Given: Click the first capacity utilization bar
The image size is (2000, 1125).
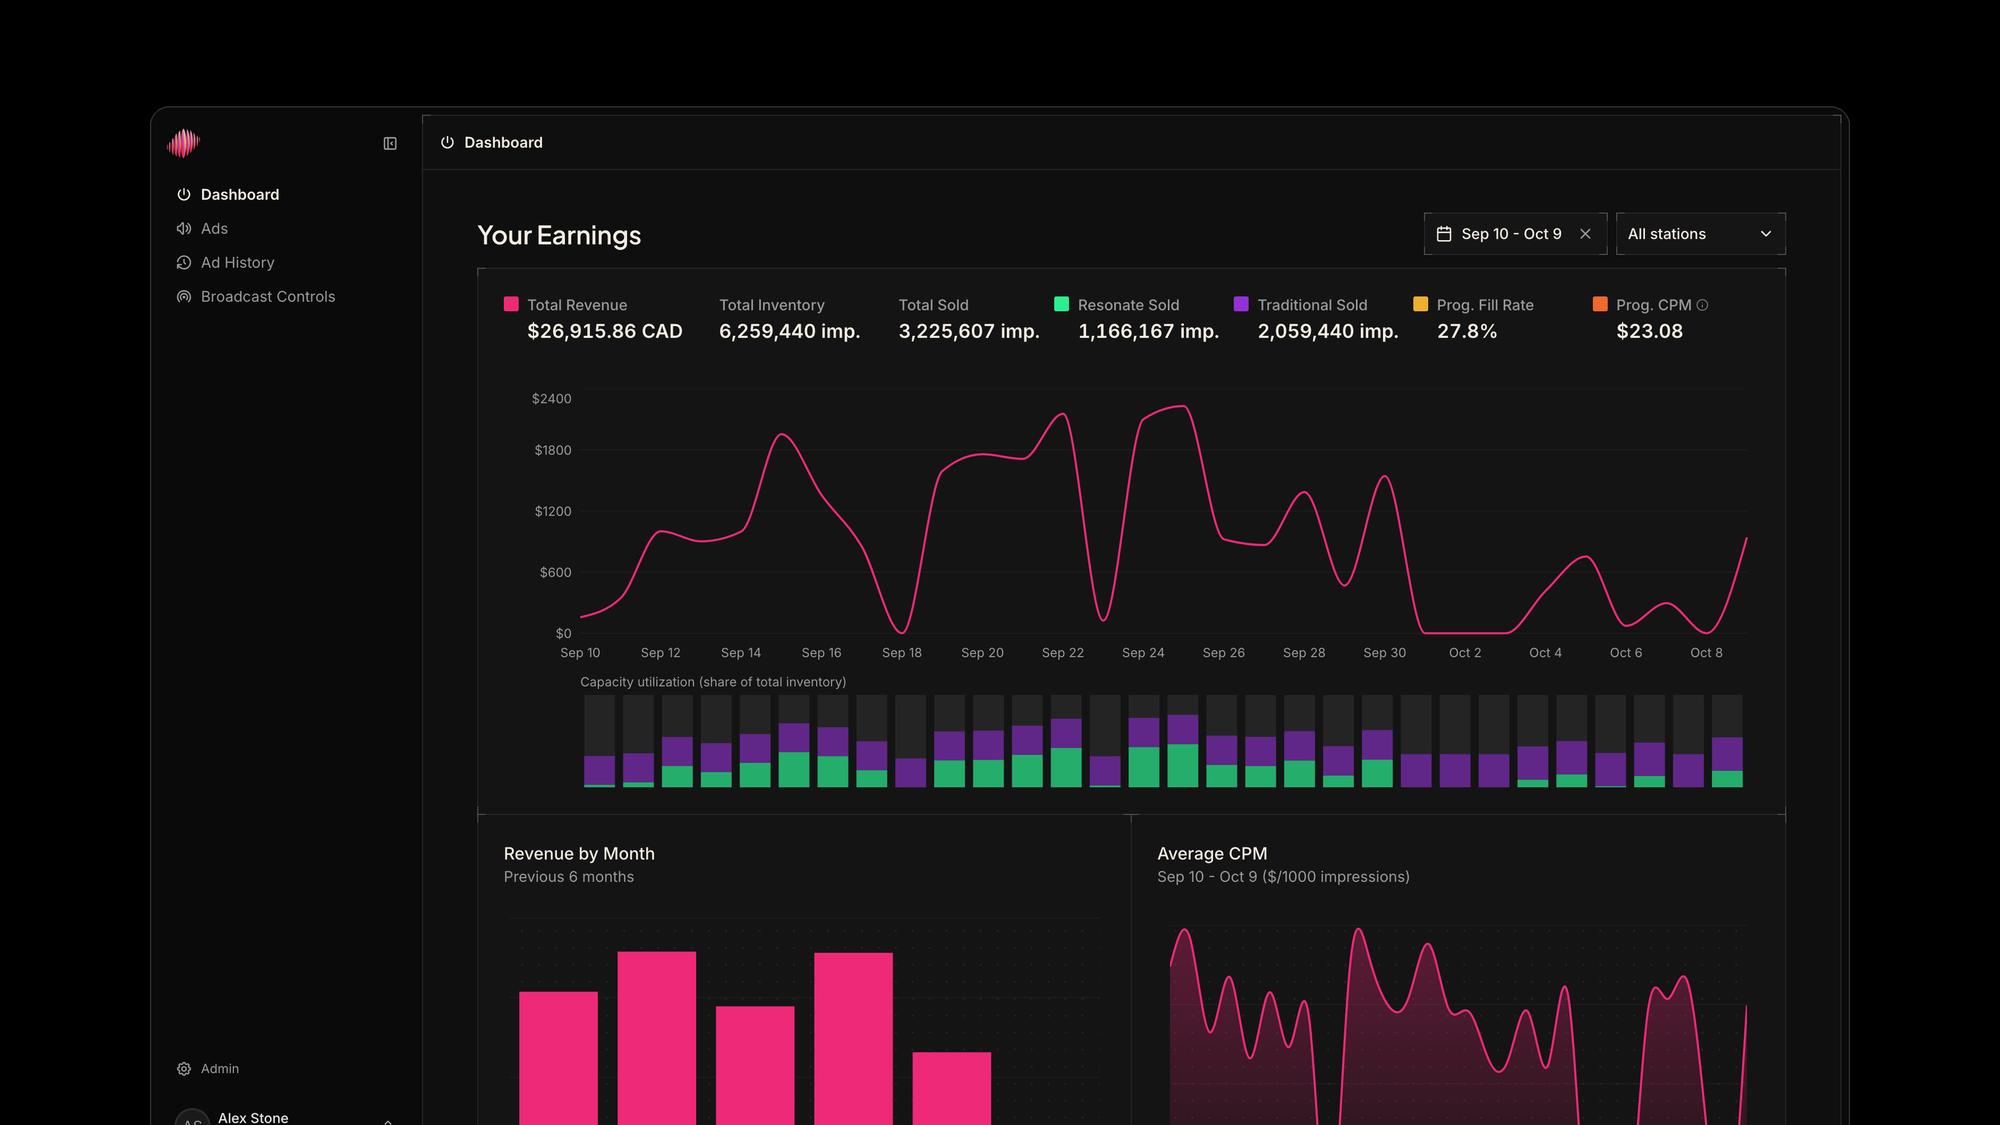Looking at the screenshot, I should pyautogui.click(x=599, y=742).
